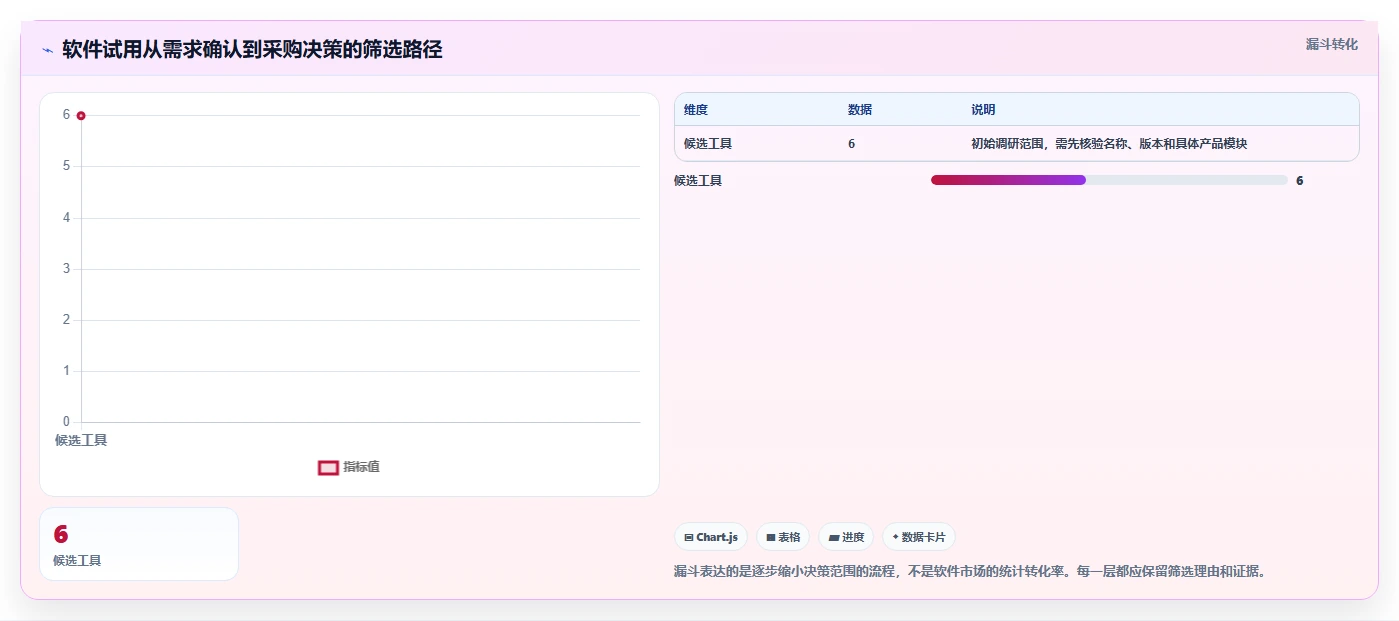Click the 说明 column header

[x=983, y=110]
